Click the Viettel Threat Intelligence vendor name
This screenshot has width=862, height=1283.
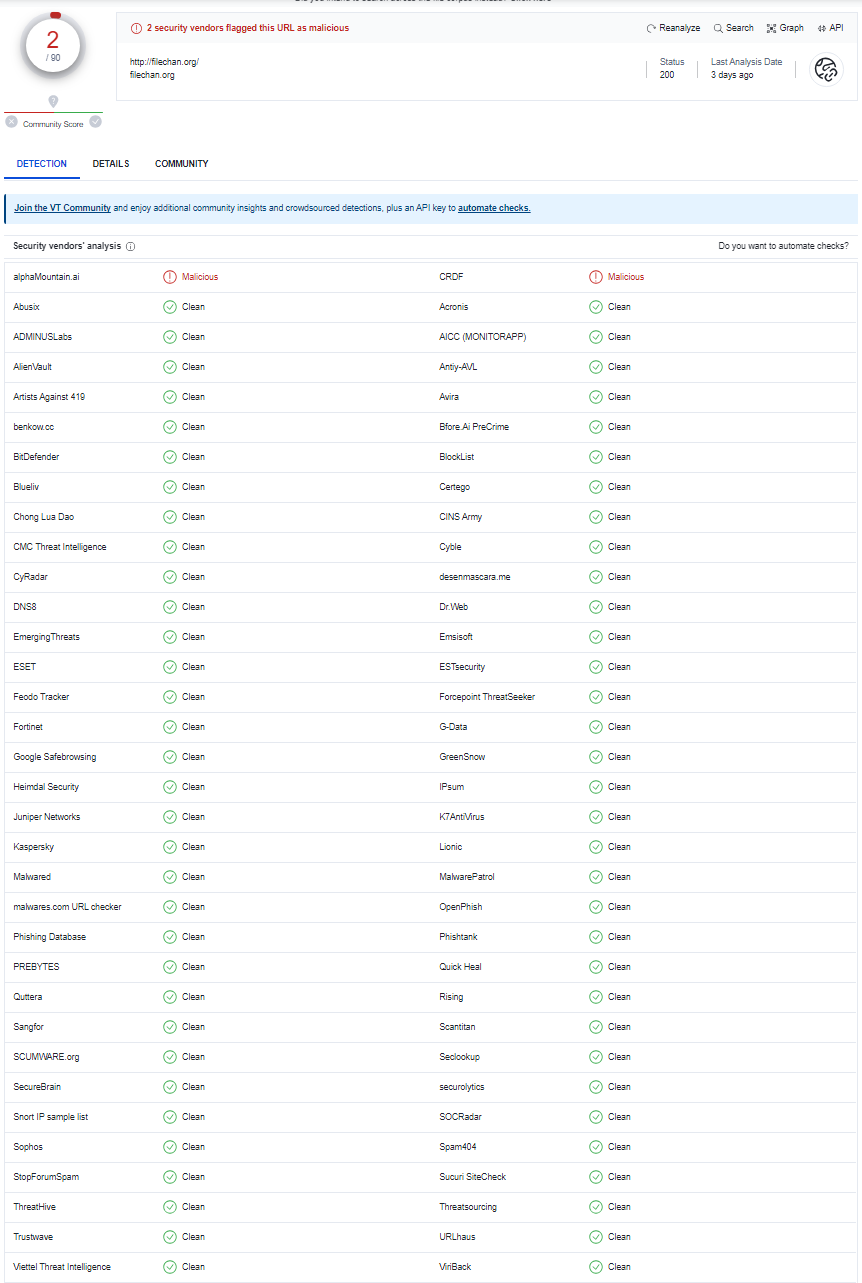point(62,1267)
